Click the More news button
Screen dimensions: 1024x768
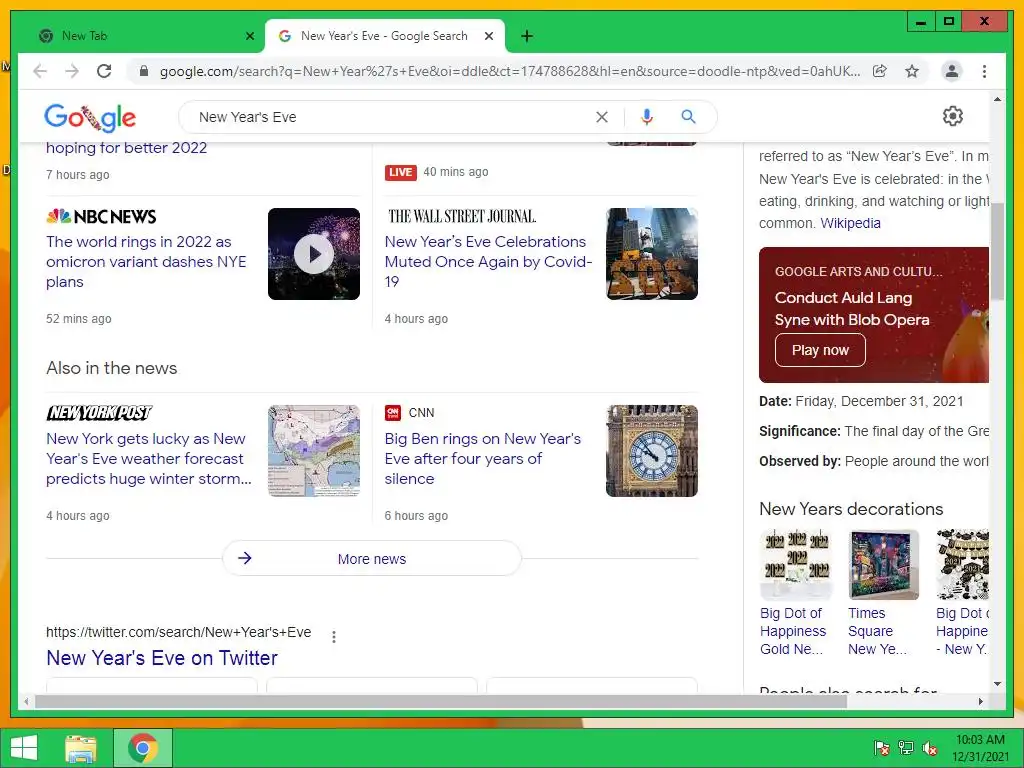[372, 559]
